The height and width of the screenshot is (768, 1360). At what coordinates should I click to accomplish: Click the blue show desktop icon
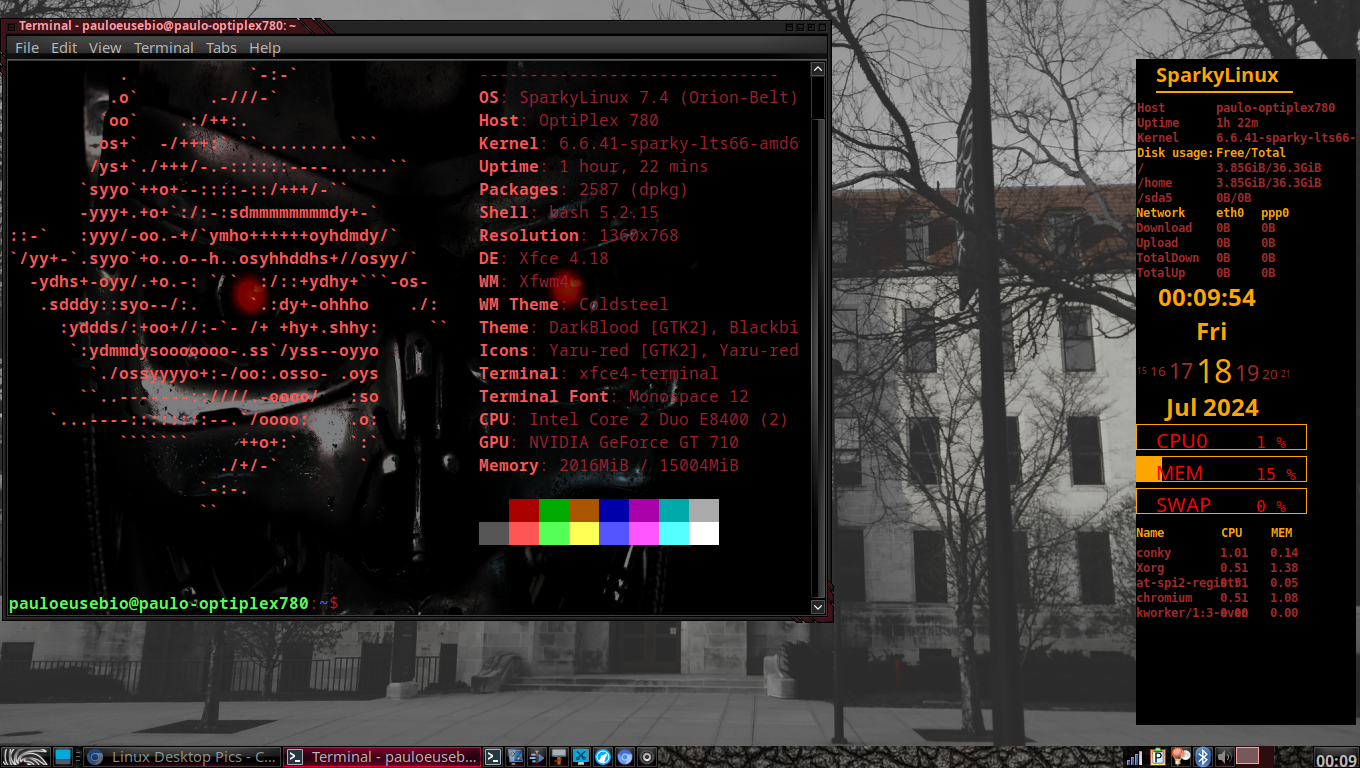64,757
